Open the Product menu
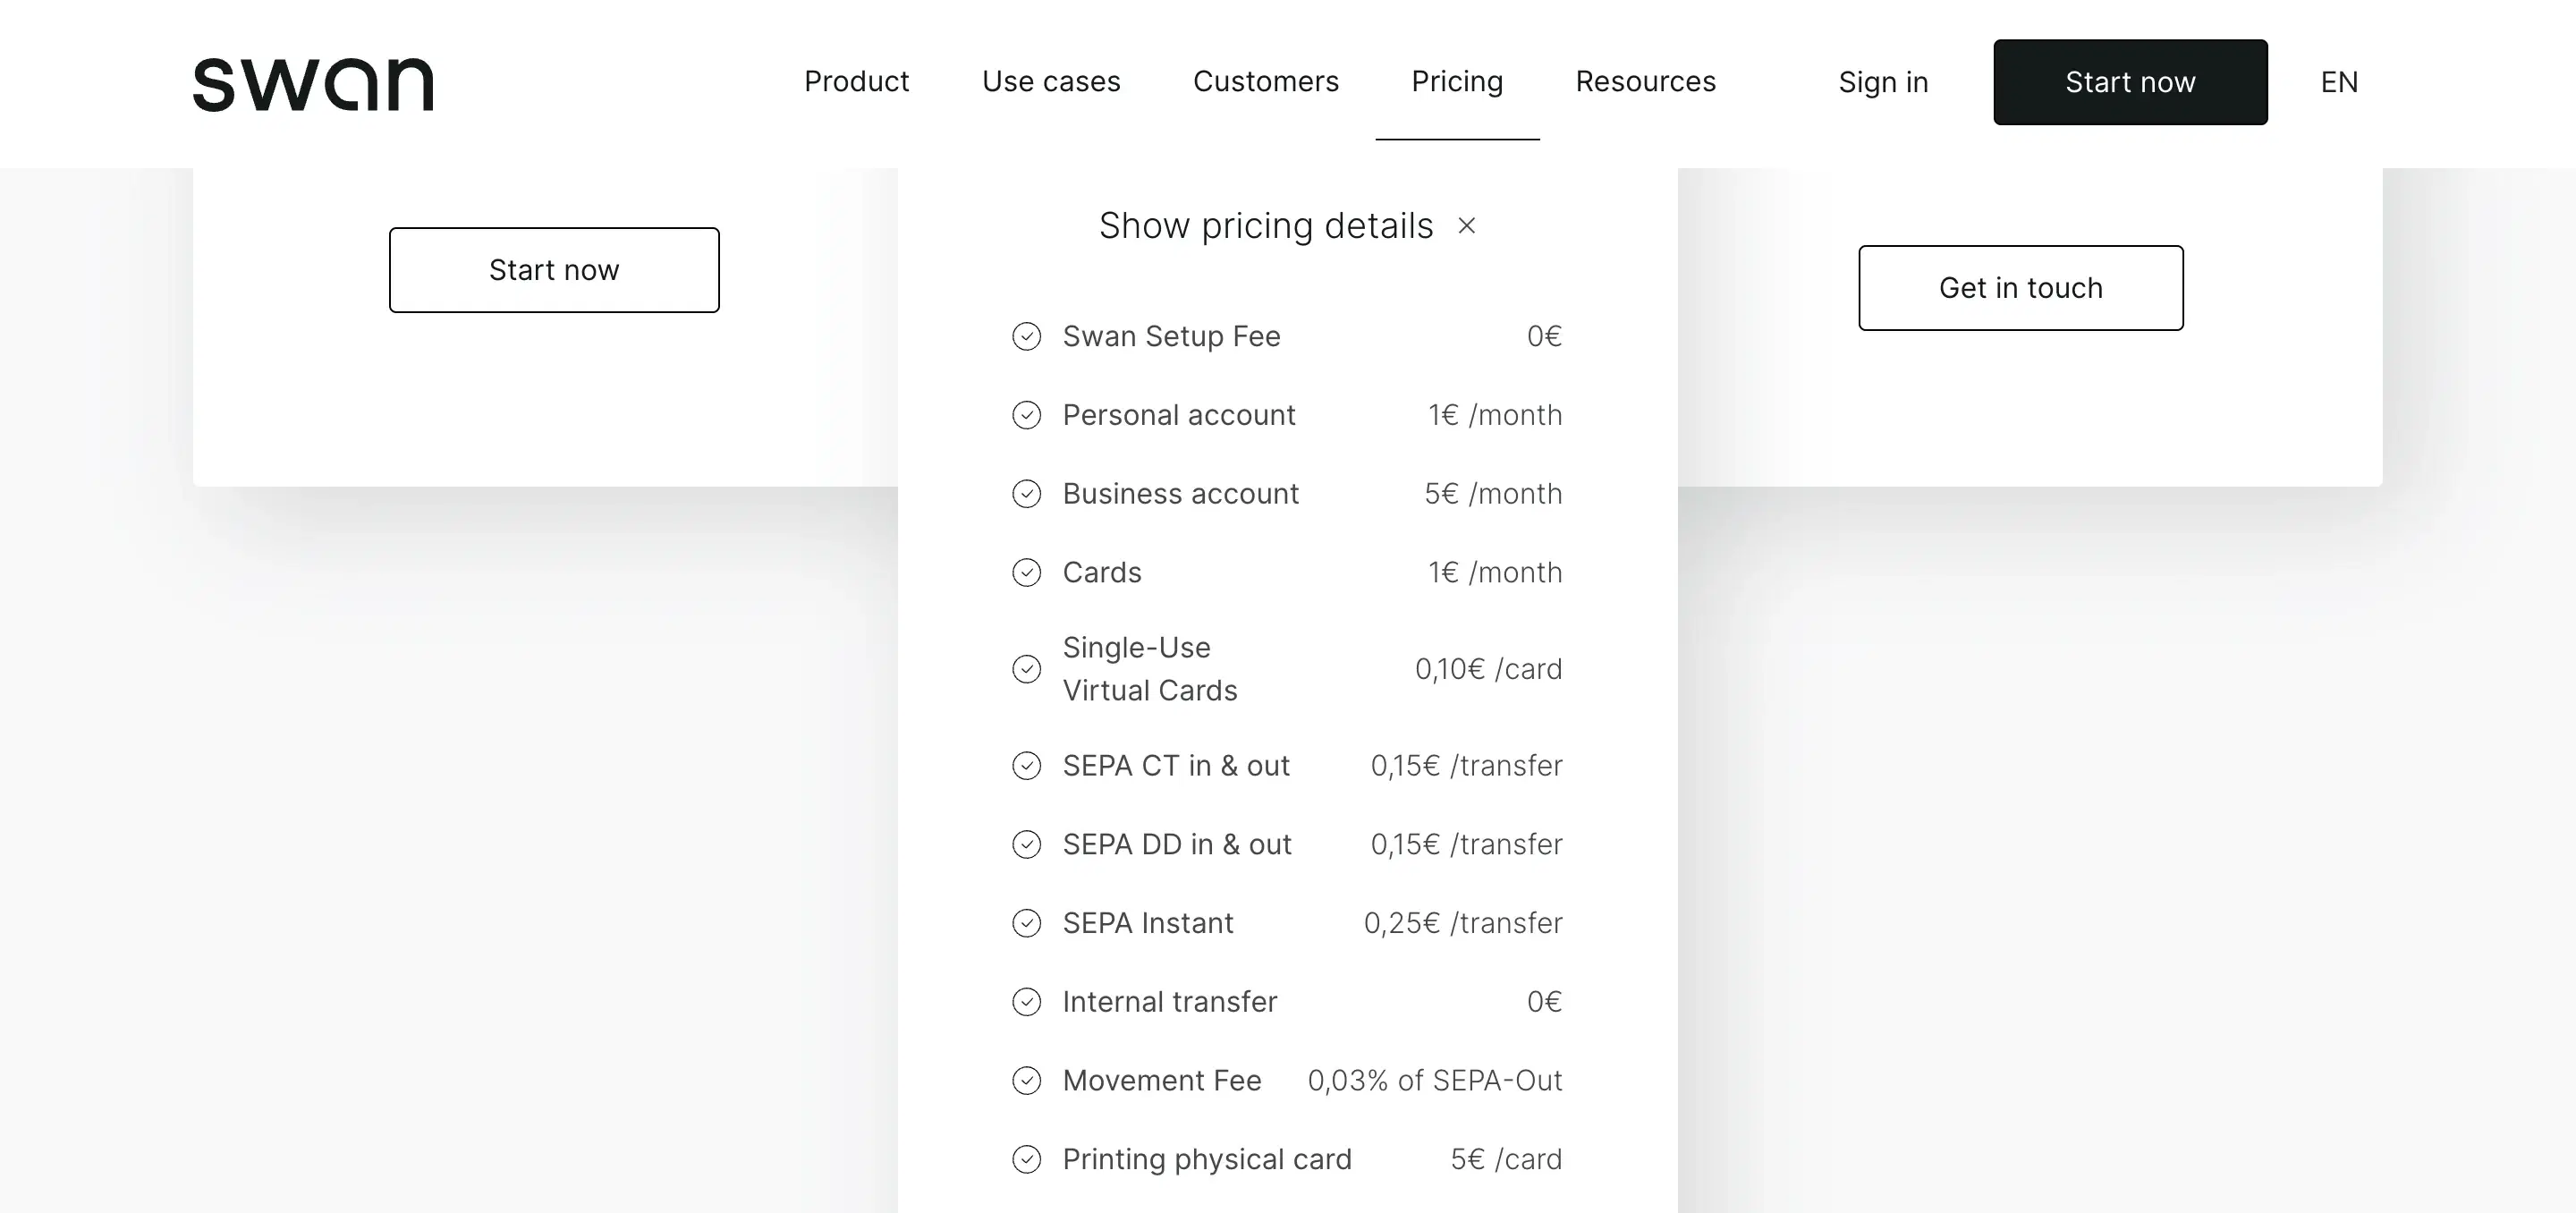Viewport: 2576px width, 1213px height. [856, 82]
